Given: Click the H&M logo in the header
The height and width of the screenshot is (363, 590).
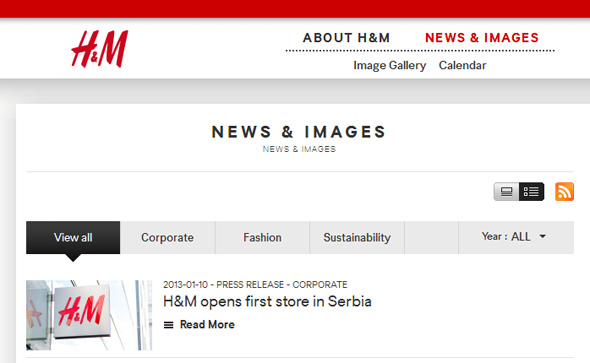Looking at the screenshot, I should [100, 49].
